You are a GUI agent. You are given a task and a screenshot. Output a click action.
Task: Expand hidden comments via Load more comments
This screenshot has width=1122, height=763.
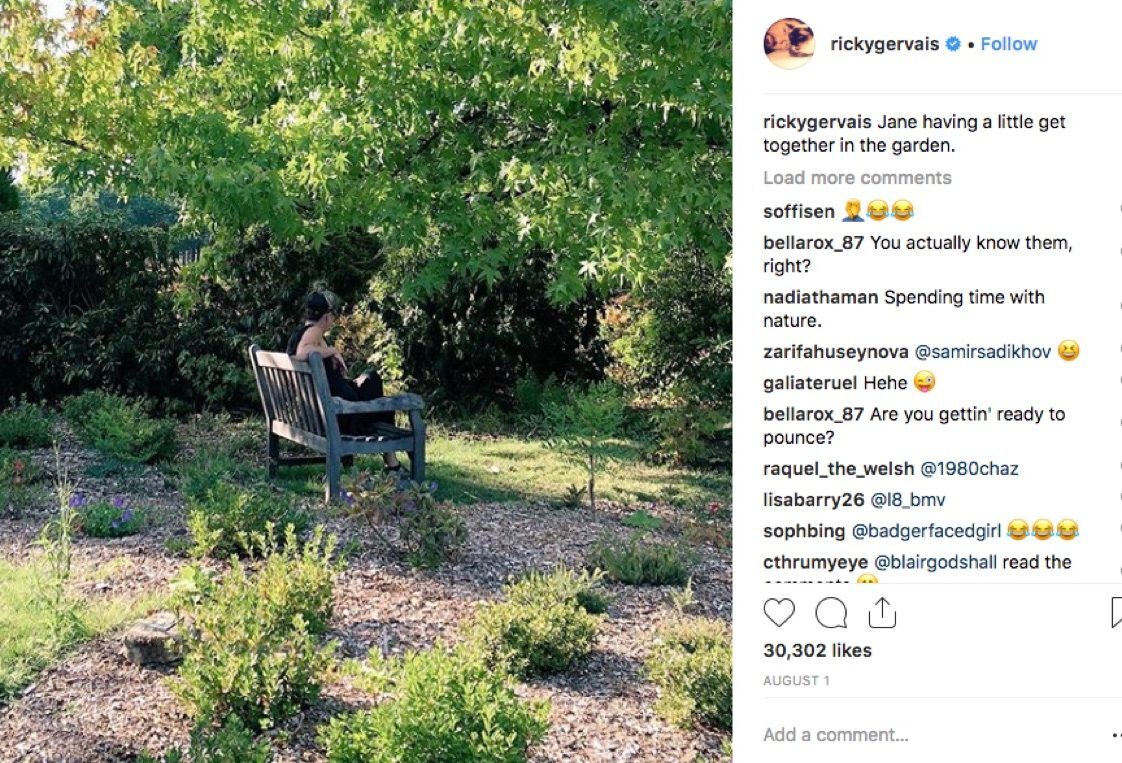[857, 177]
